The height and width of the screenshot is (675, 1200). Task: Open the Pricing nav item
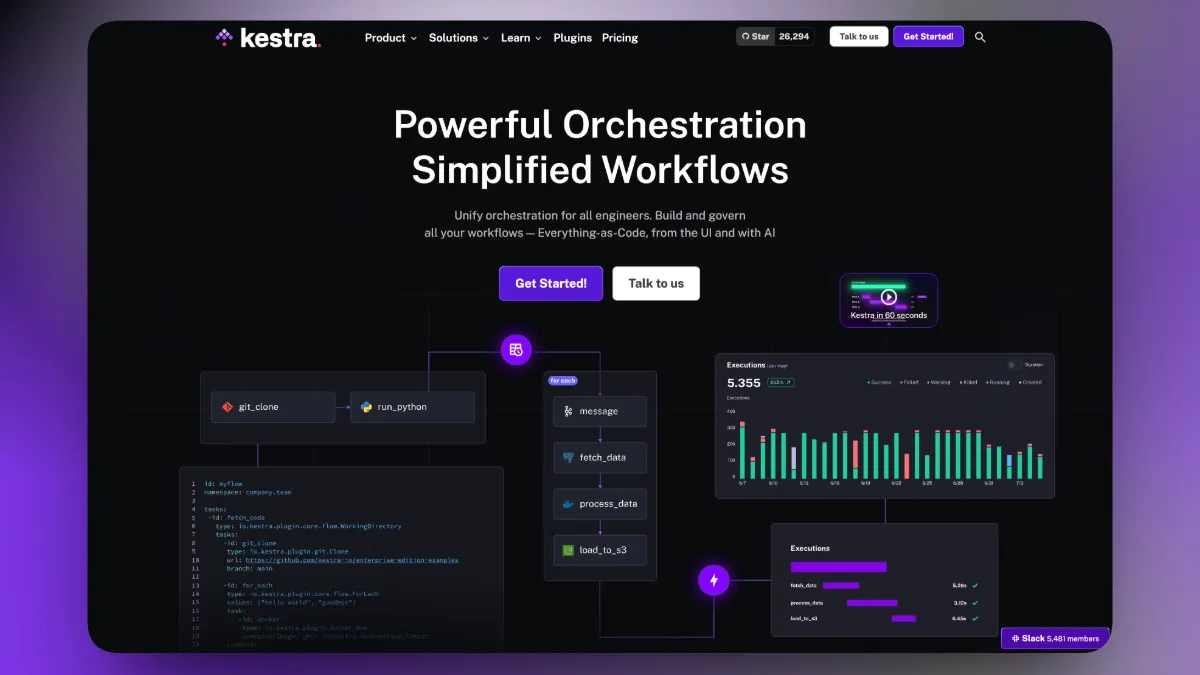point(620,38)
